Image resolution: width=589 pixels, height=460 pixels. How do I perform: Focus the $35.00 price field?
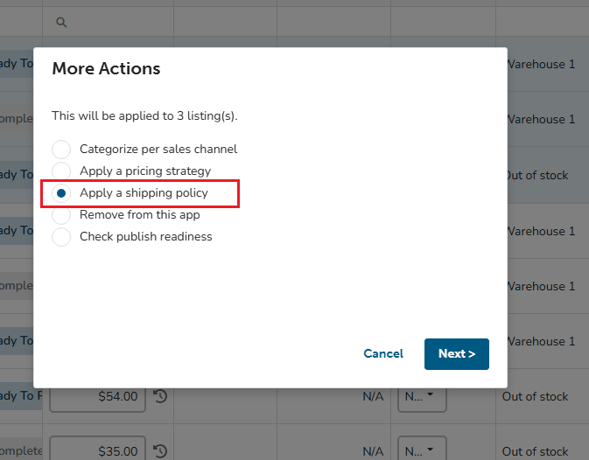coord(98,448)
